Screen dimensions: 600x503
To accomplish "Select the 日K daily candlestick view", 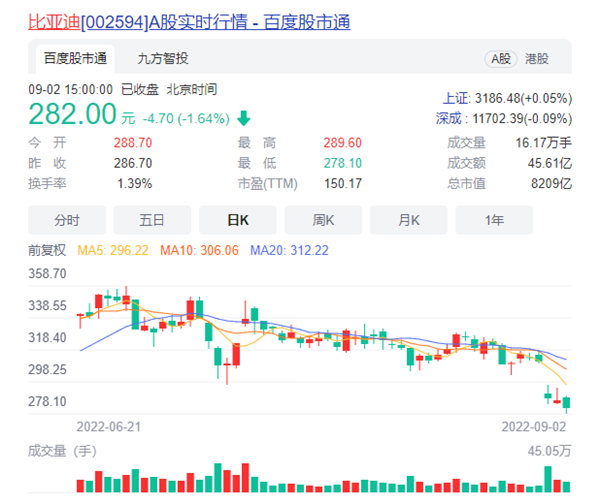I will pyautogui.click(x=238, y=219).
